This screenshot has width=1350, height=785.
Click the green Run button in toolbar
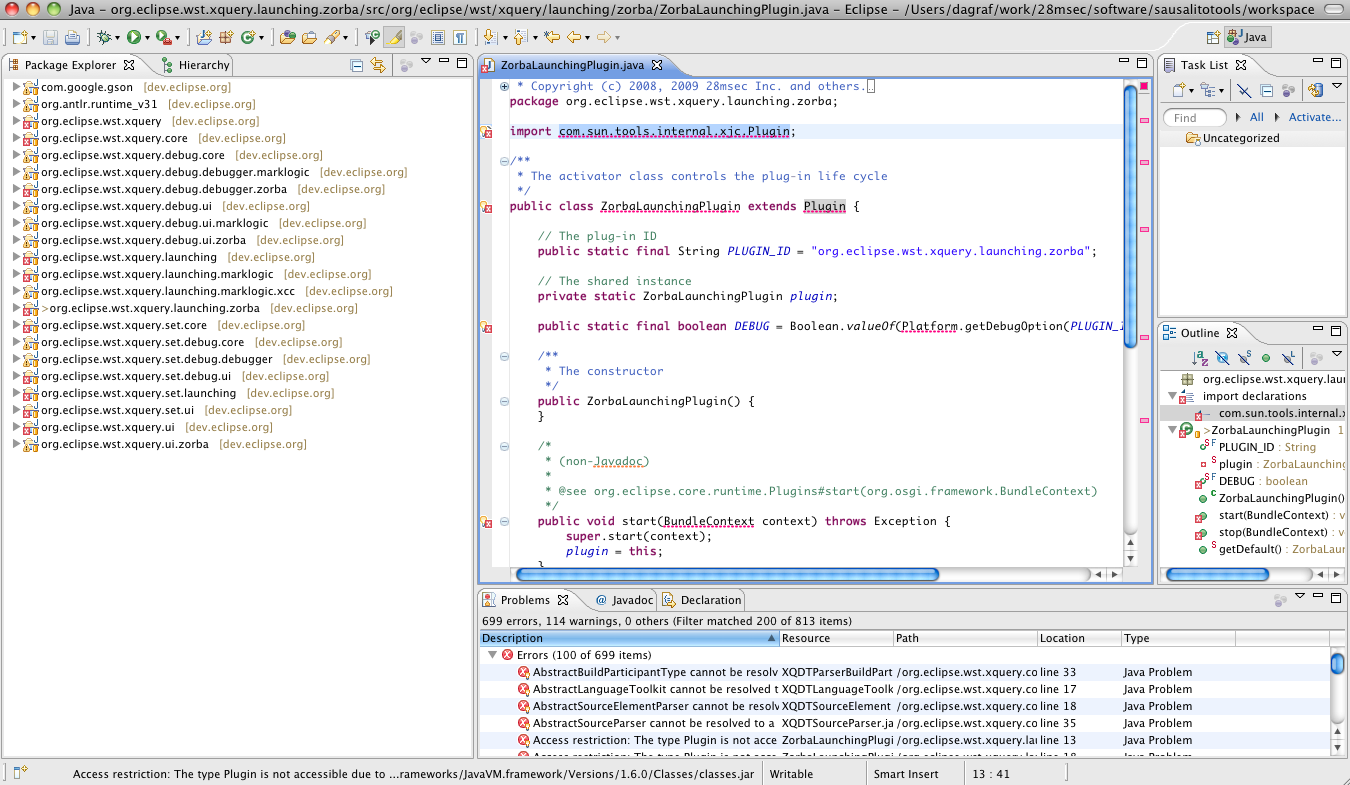(x=133, y=38)
